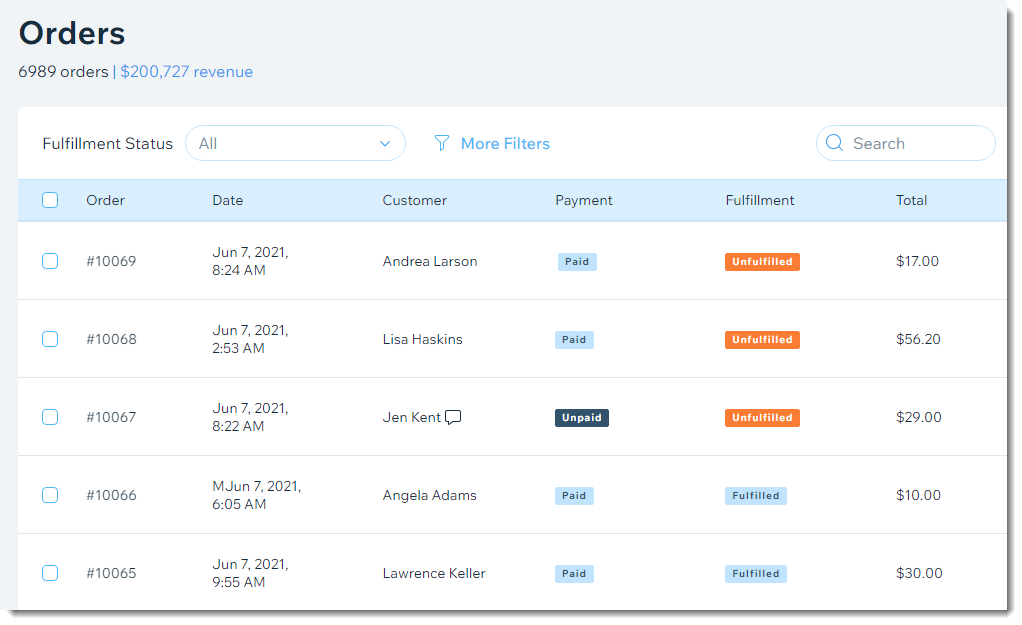Click the $17.00 total
Image resolution: width=1022 pixels, height=625 pixels.
point(918,261)
